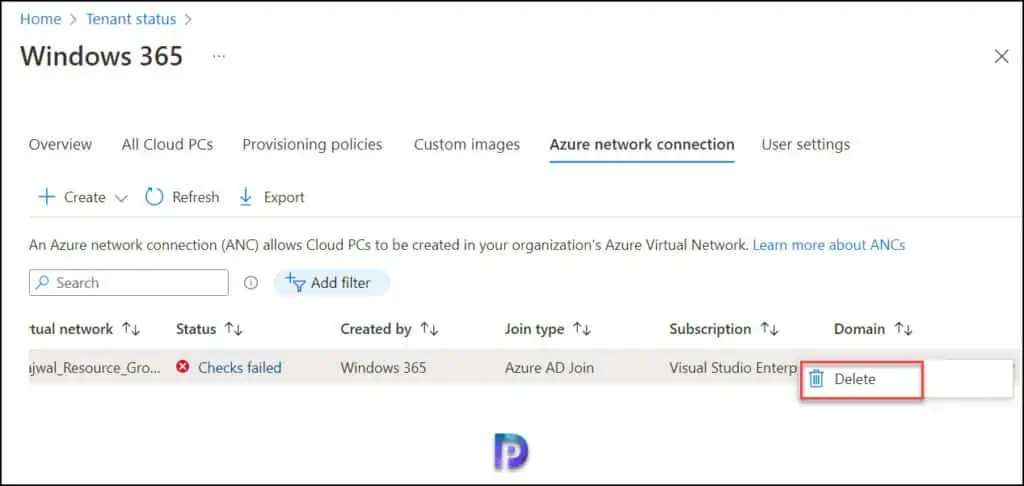The image size is (1024, 486).
Task: Click the Refresh circular arrow icon
Action: click(154, 197)
